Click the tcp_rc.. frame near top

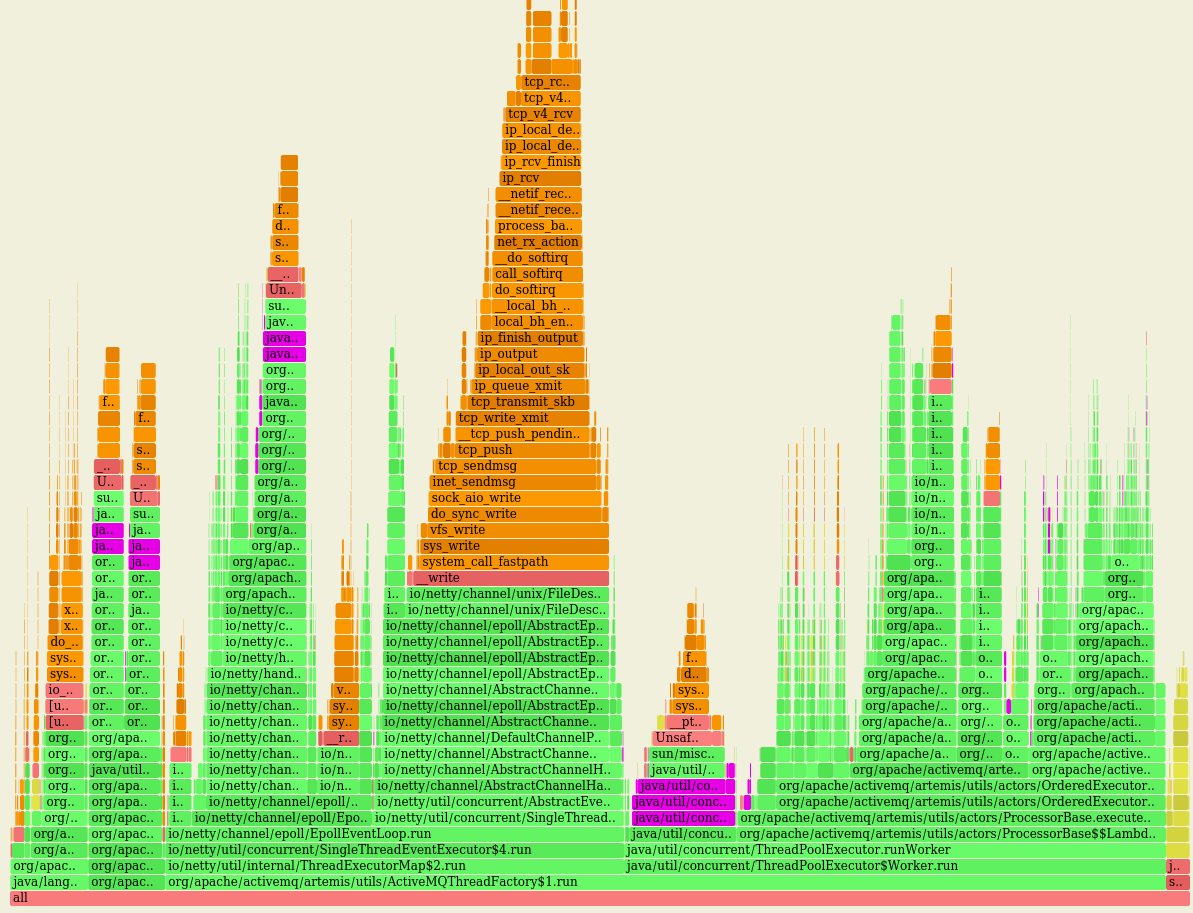[551, 83]
